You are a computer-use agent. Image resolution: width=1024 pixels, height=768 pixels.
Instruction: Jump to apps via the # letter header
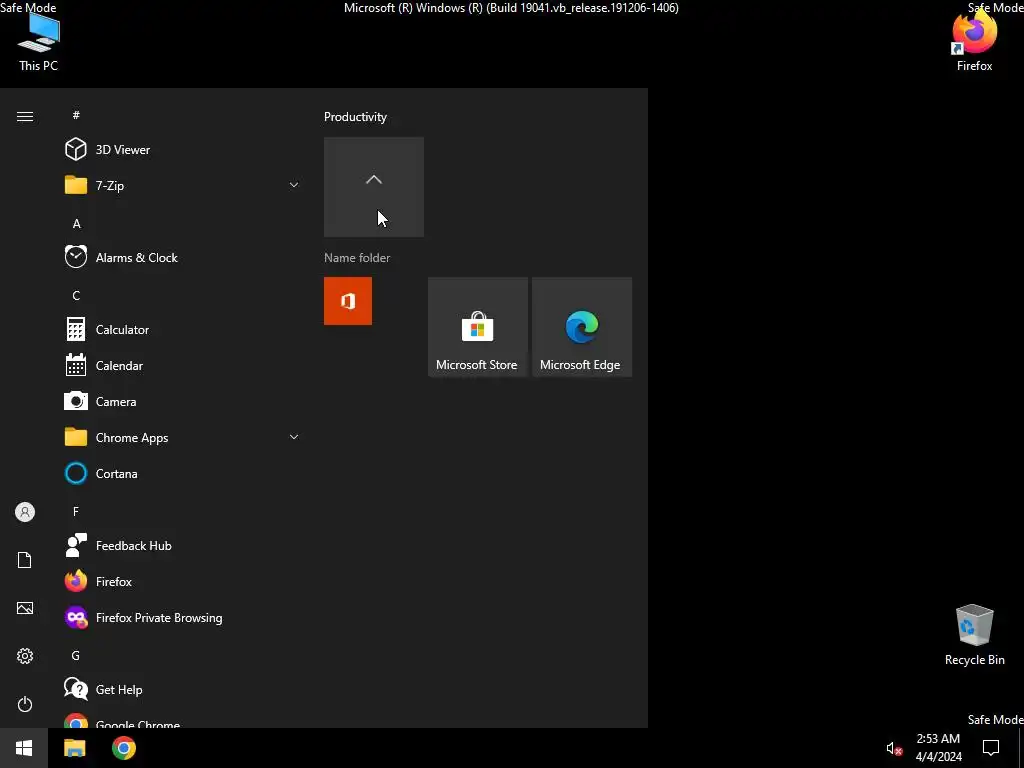76,115
